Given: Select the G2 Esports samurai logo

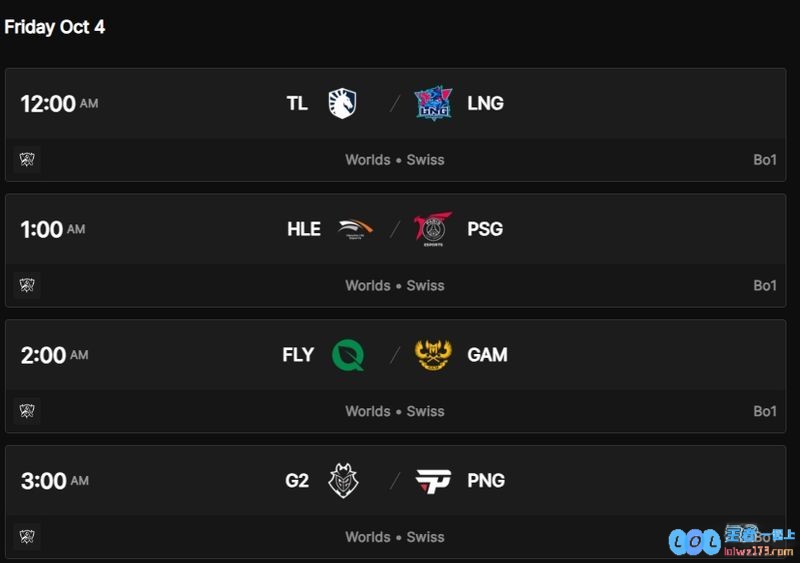Looking at the screenshot, I should tap(343, 480).
